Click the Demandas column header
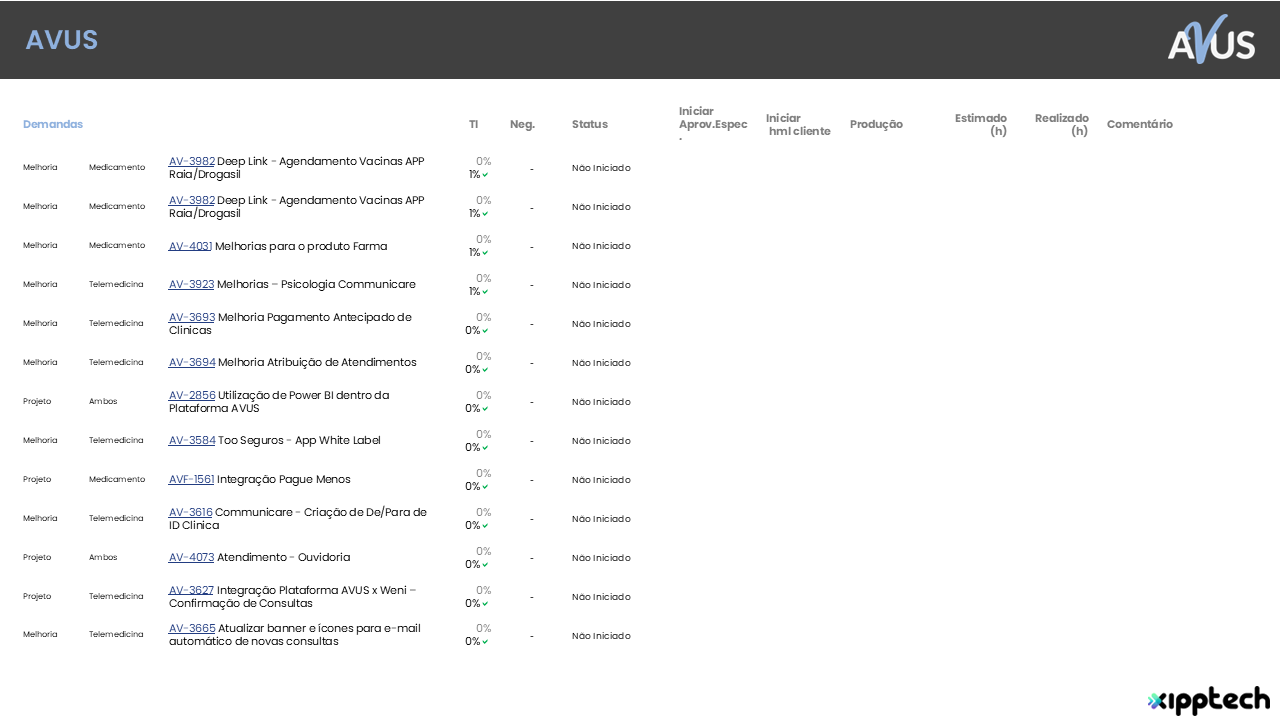The height and width of the screenshot is (720, 1280). tap(53, 124)
